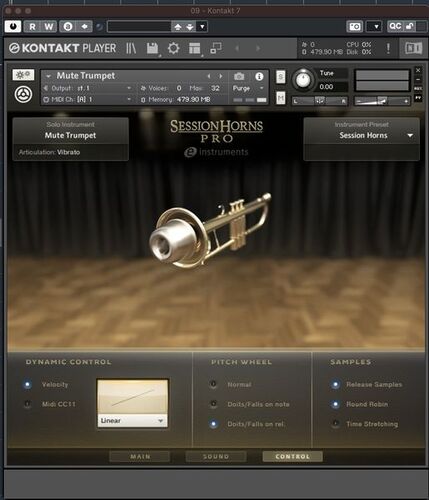Click the Memory 479.90 MB readout
Screen dimensions: 429x500
coord(176,99)
